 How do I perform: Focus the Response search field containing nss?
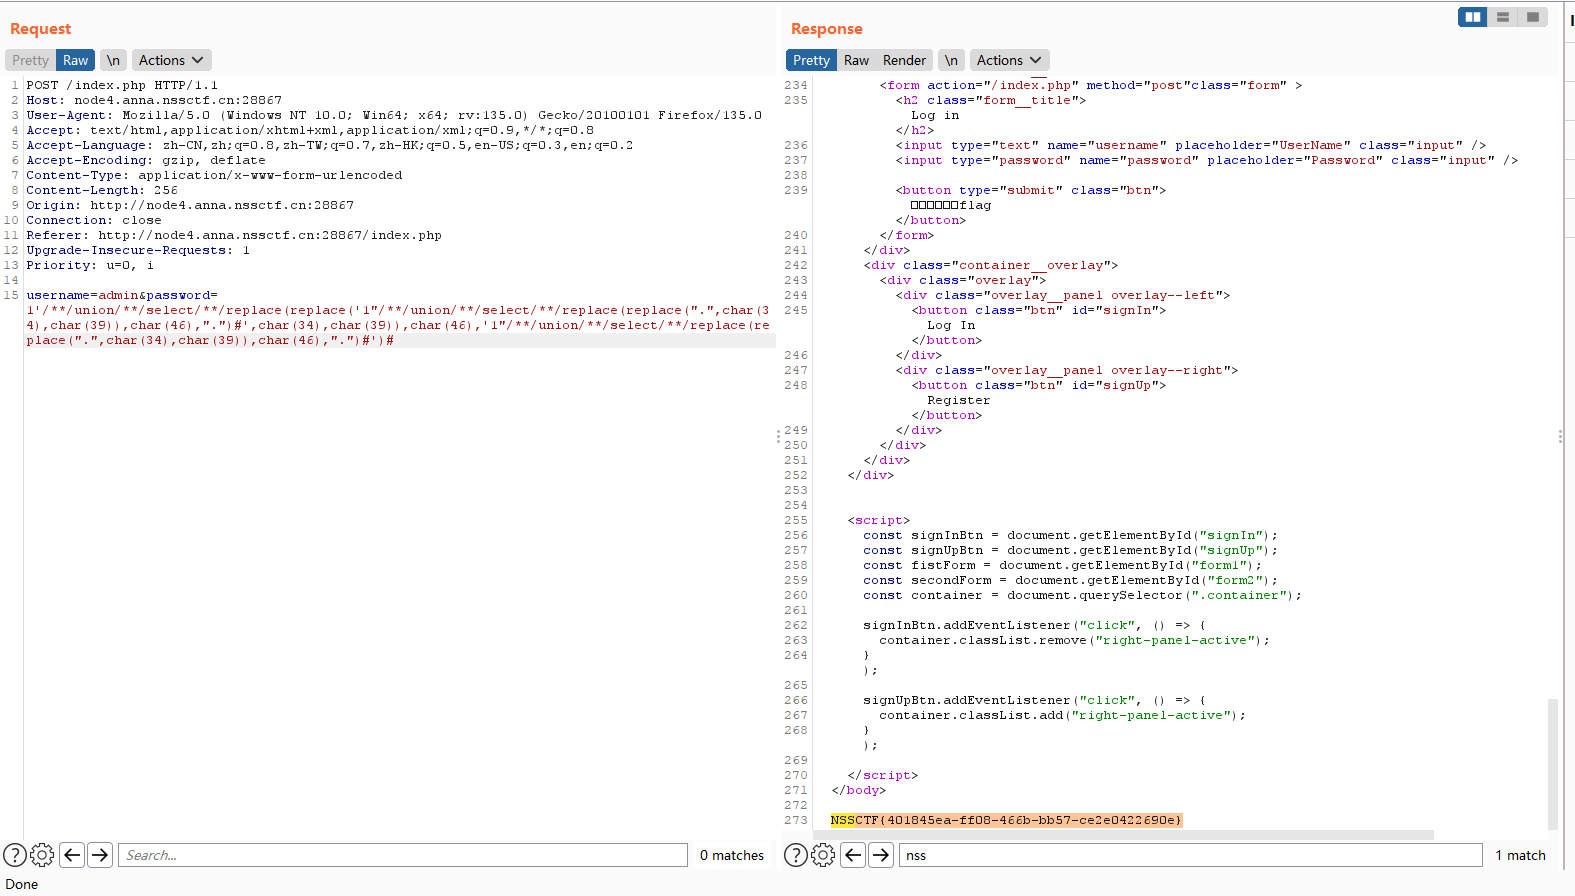(1191, 855)
